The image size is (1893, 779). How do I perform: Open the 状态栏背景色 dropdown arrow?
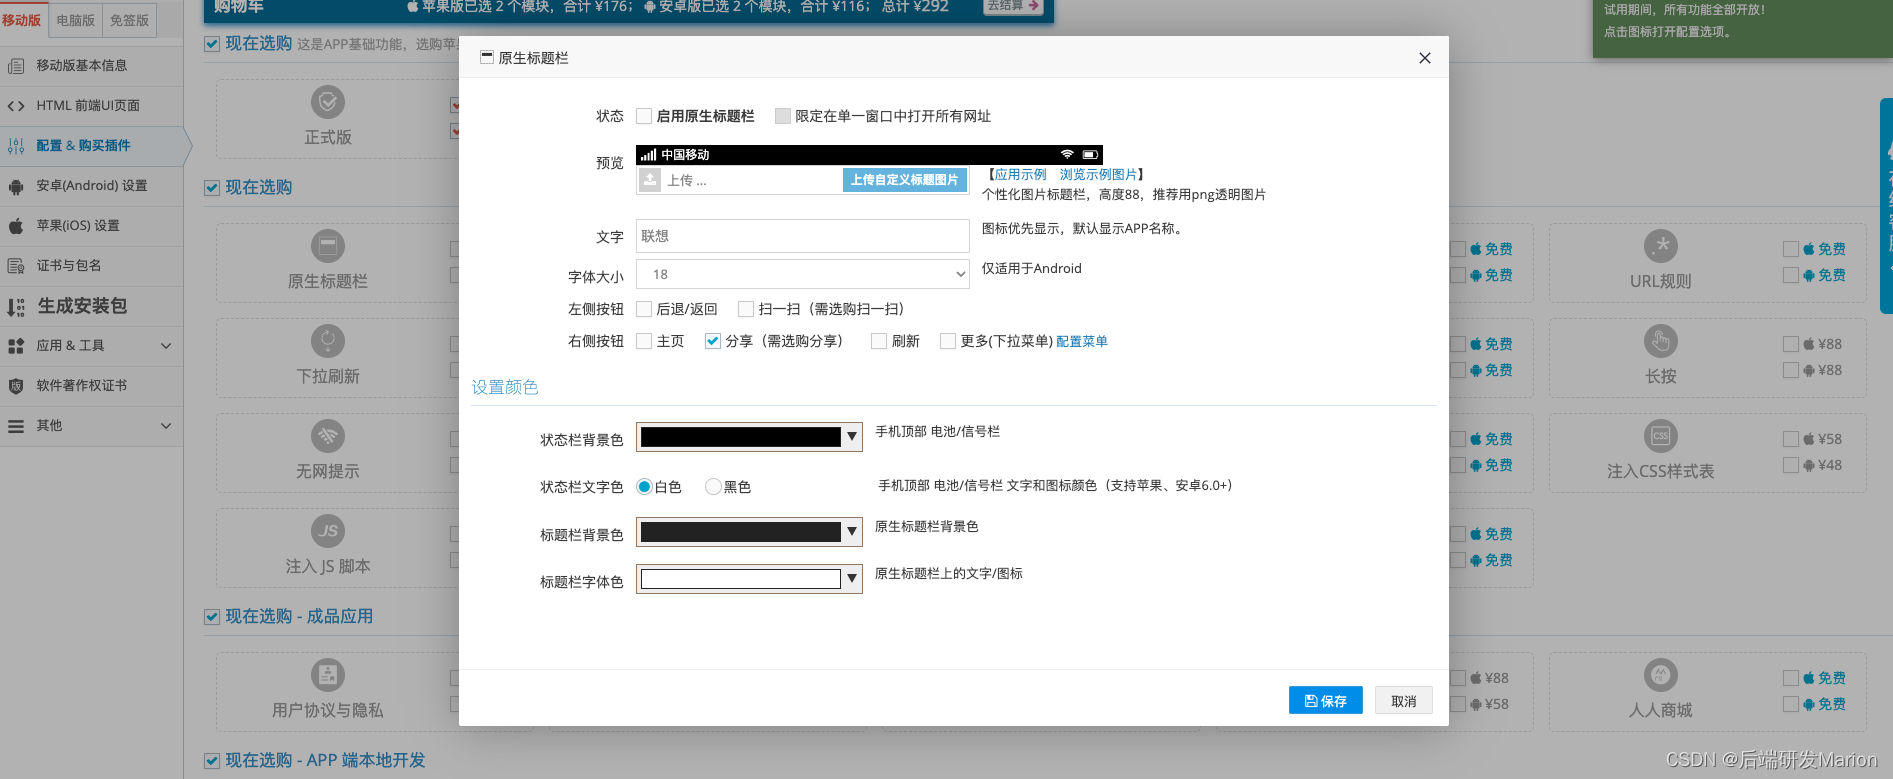pos(852,437)
